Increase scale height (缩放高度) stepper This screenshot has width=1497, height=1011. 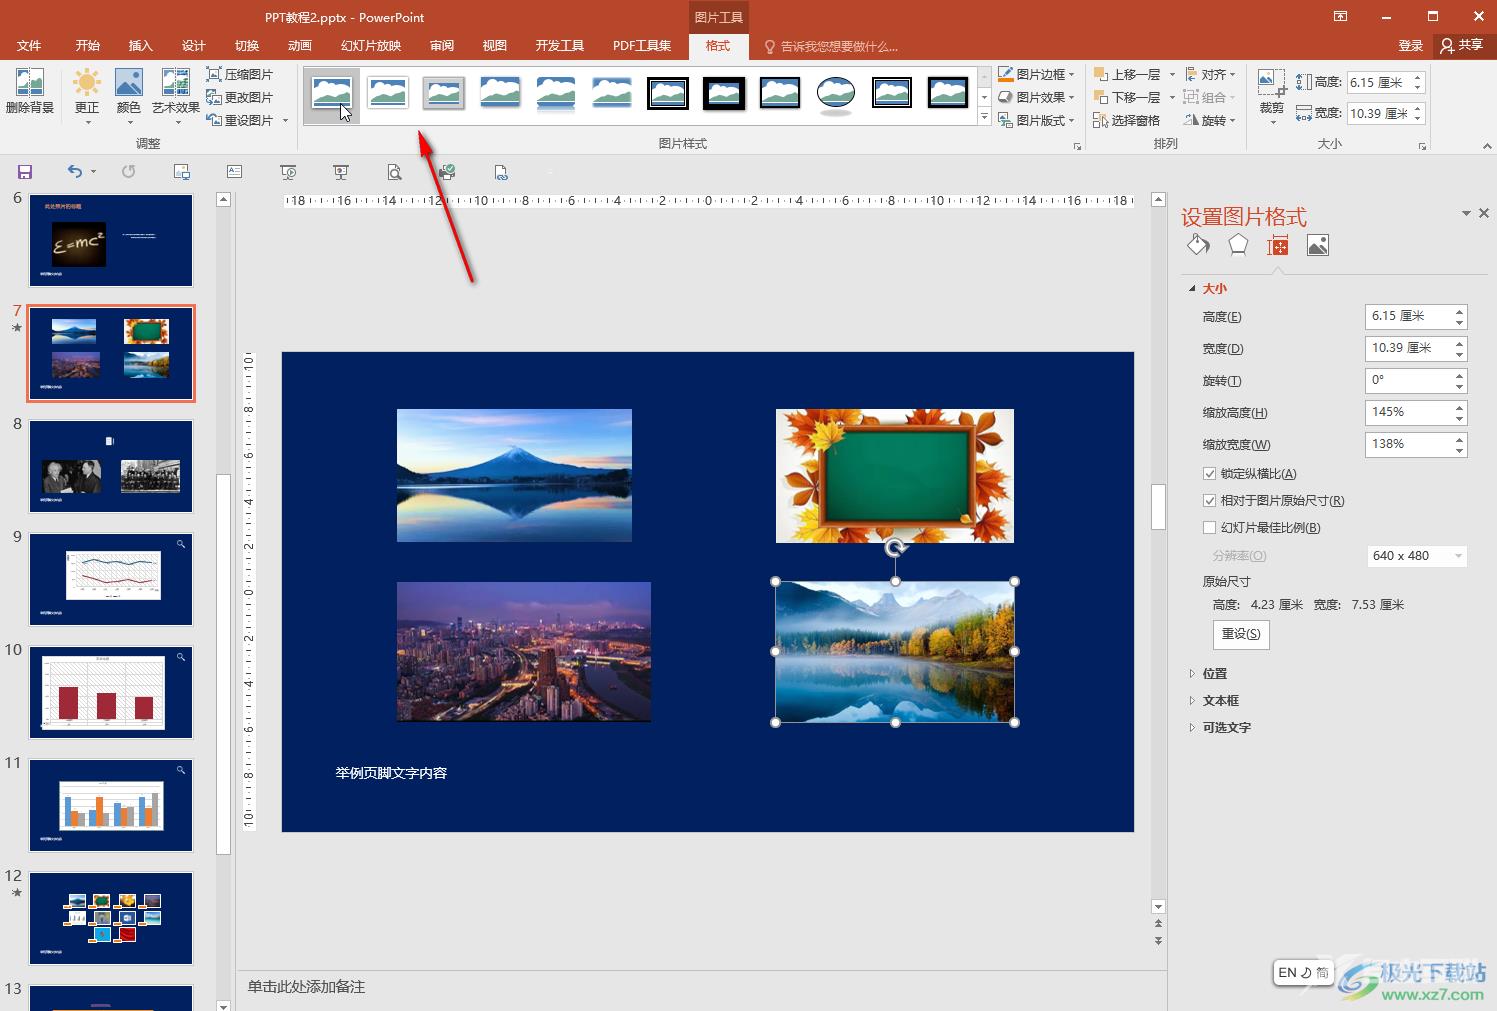coord(1460,407)
